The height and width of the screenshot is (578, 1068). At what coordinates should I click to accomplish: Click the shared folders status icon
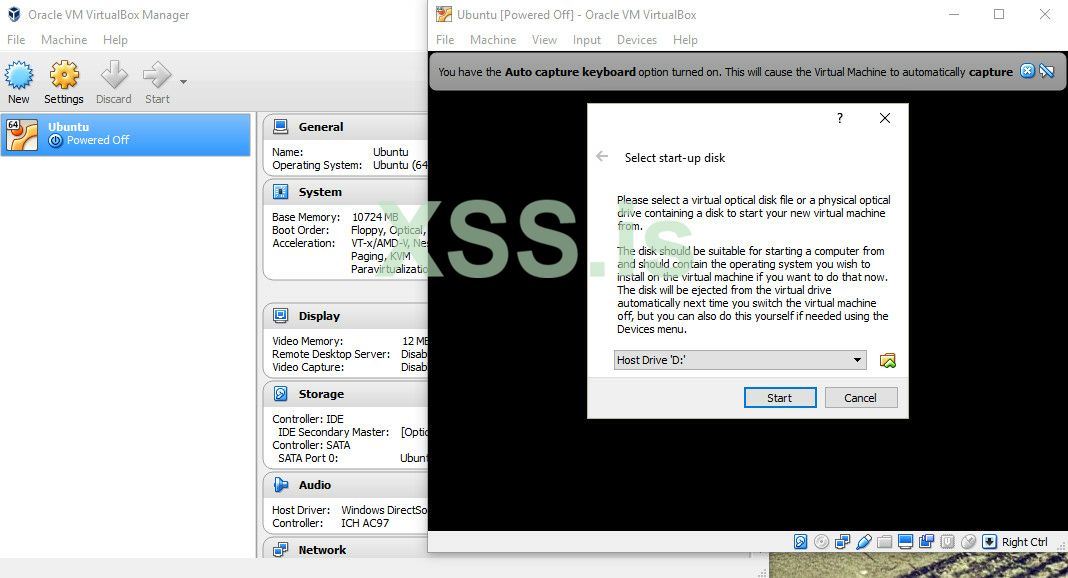(x=884, y=542)
